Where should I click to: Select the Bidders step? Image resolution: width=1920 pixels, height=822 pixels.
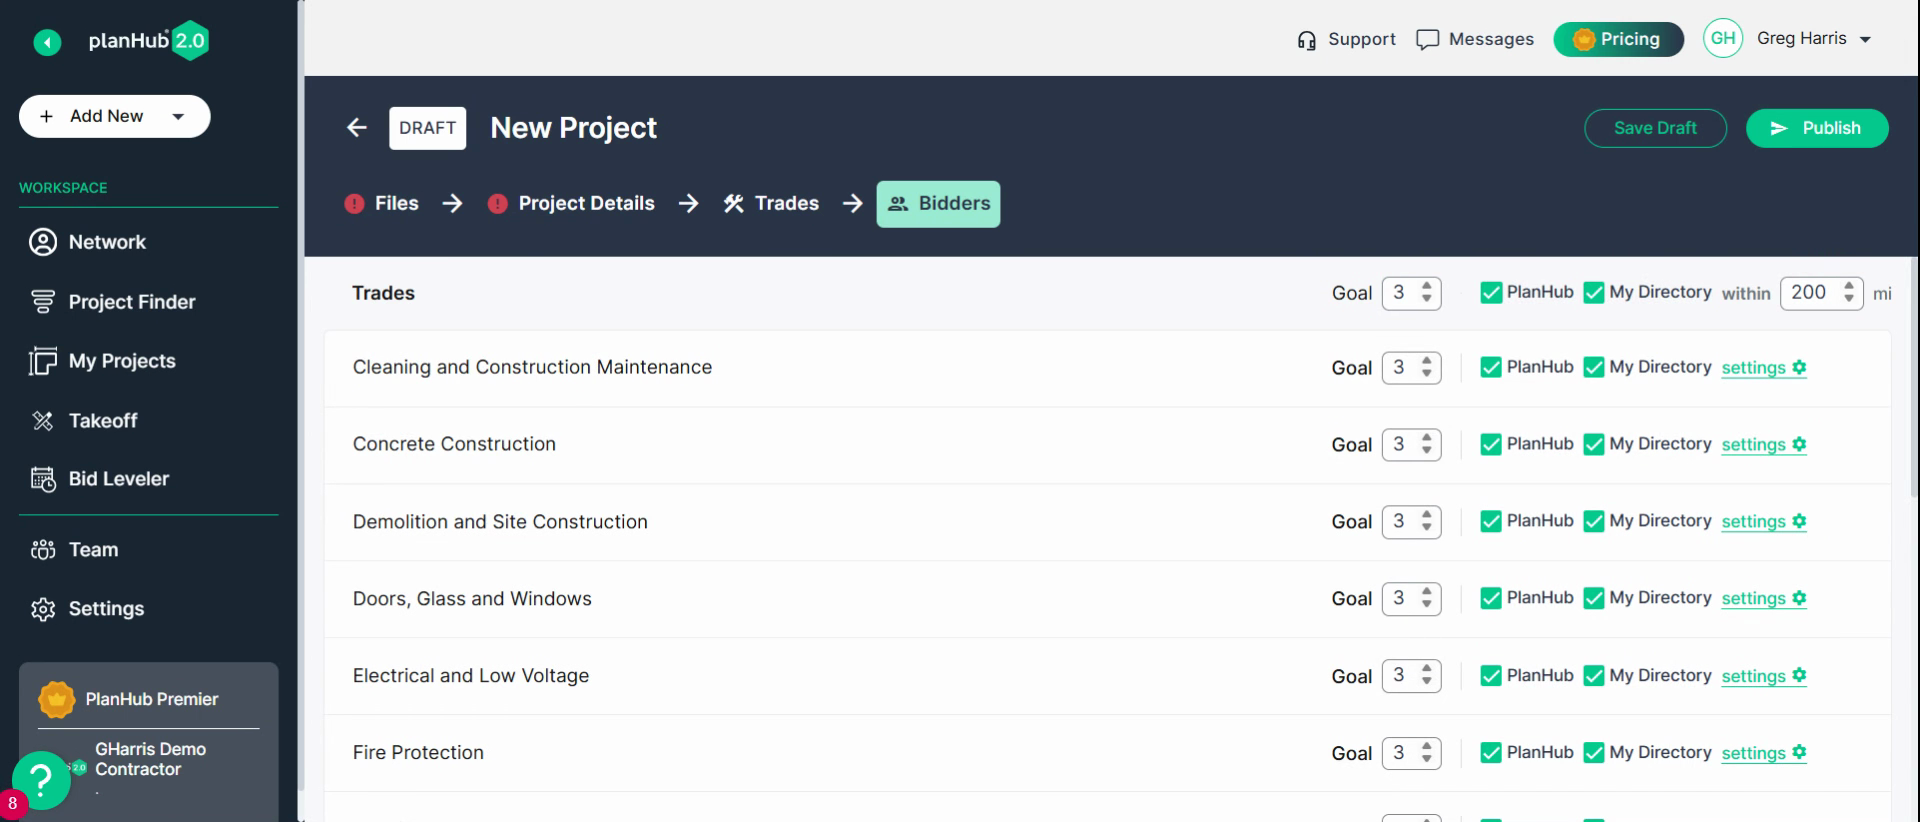pos(938,204)
